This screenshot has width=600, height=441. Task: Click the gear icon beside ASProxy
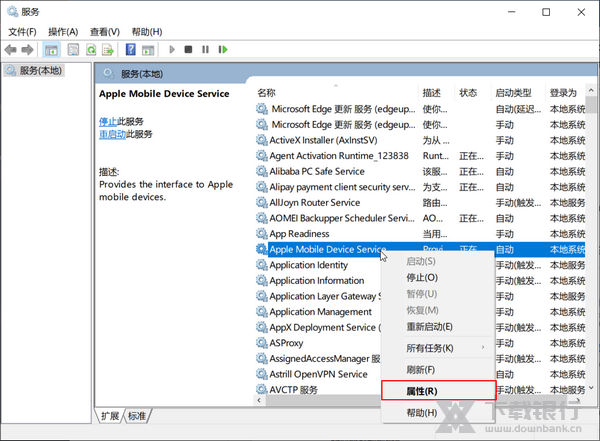(x=262, y=342)
